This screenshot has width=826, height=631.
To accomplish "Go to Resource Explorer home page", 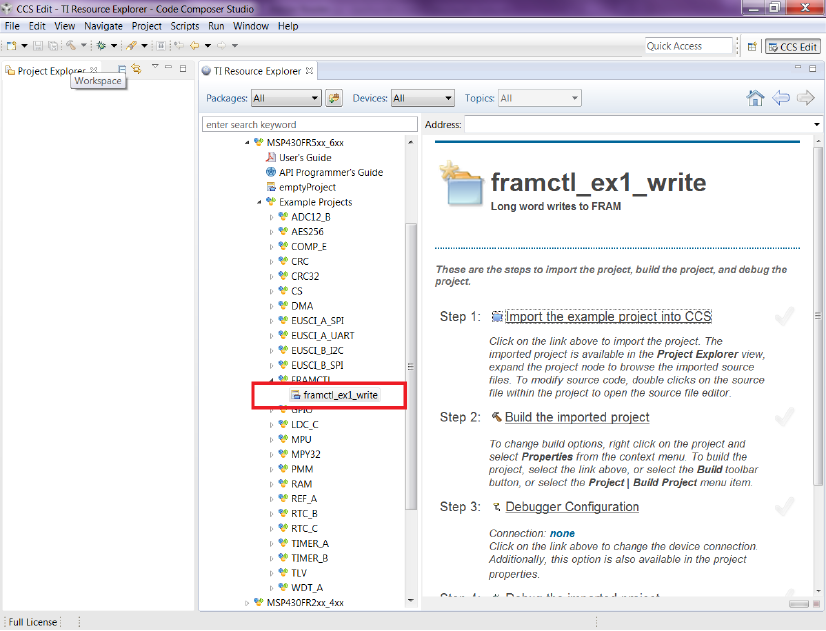I will (755, 98).
